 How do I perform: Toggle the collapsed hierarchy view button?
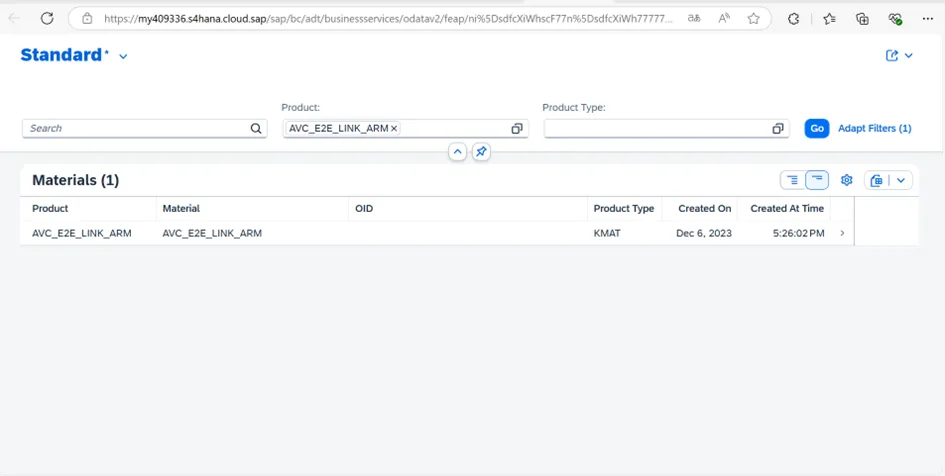pyautogui.click(x=818, y=180)
